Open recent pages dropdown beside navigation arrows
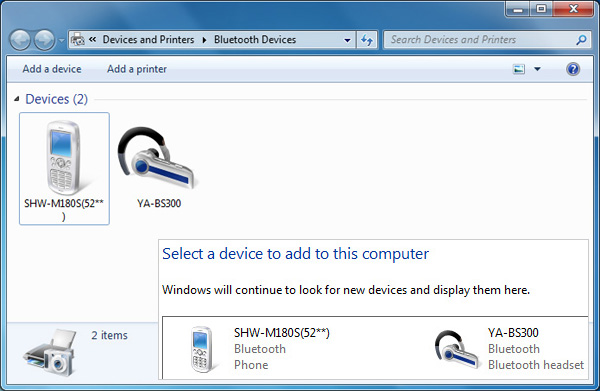This screenshot has height=391, width=600. (x=61, y=40)
